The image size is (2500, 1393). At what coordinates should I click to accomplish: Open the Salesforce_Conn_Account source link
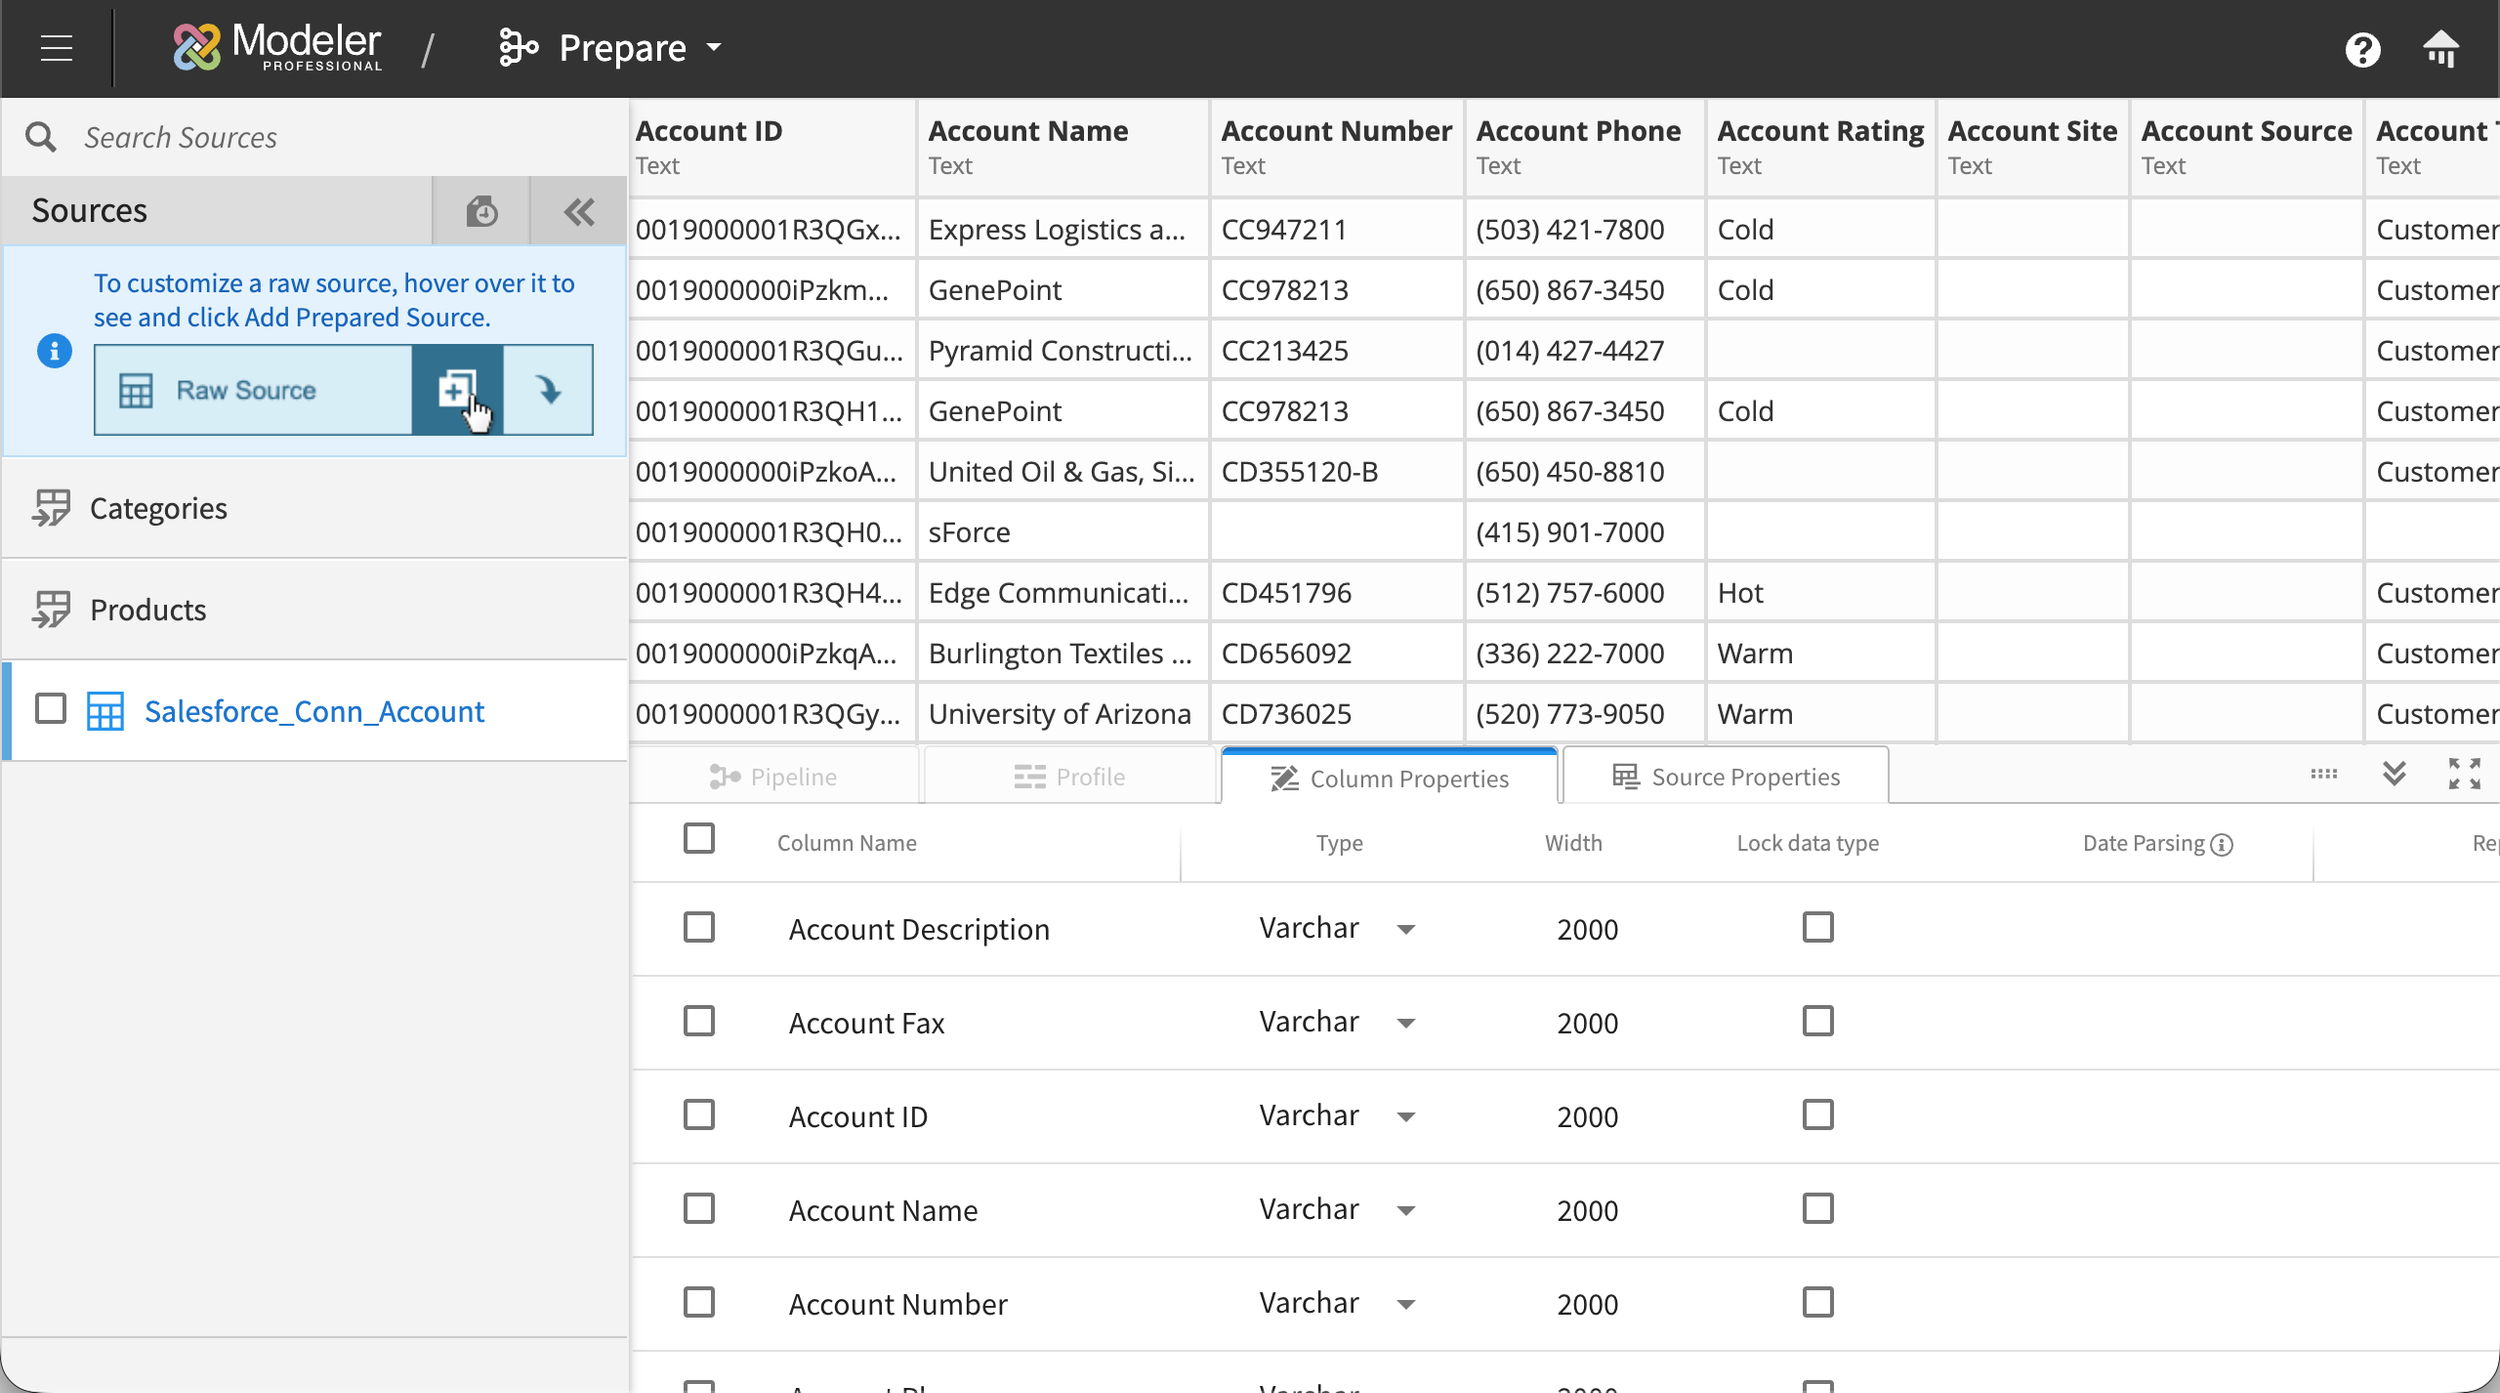[x=314, y=711]
